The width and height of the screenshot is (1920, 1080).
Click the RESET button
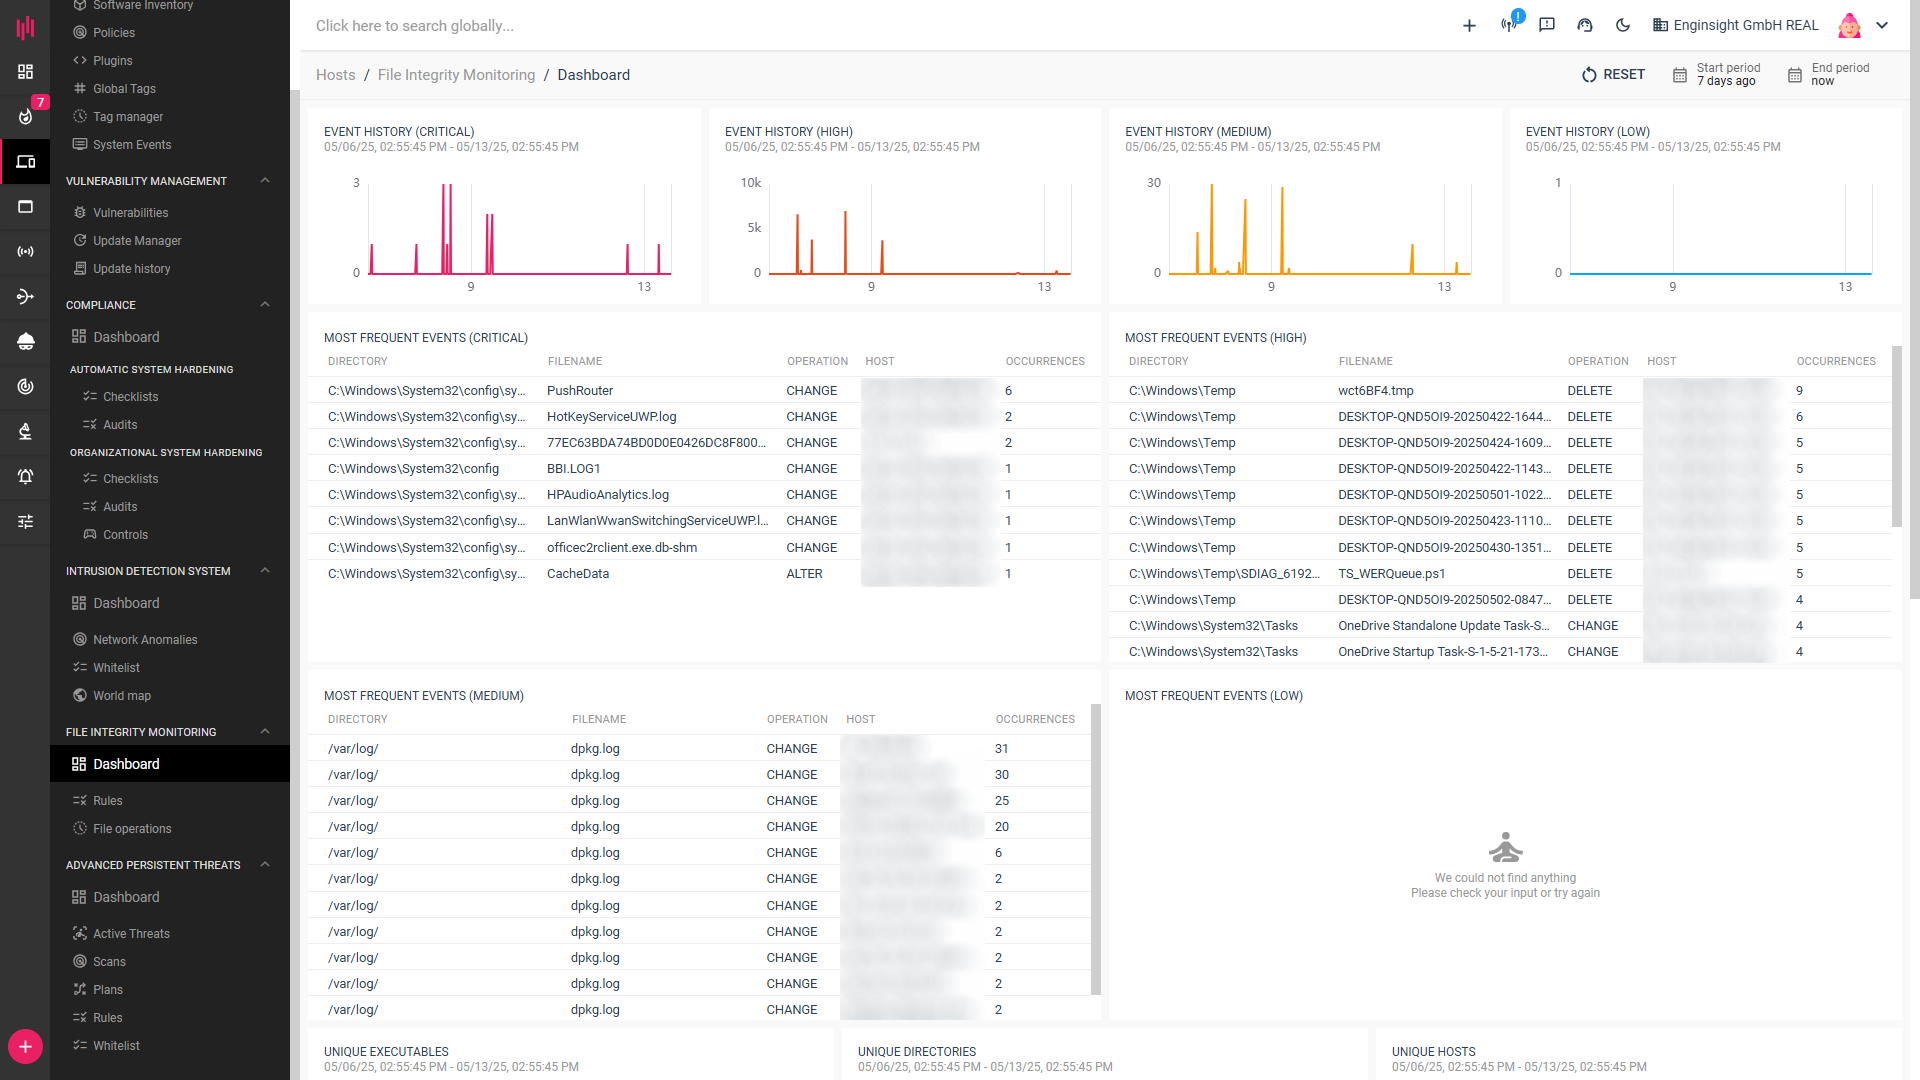pos(1613,75)
